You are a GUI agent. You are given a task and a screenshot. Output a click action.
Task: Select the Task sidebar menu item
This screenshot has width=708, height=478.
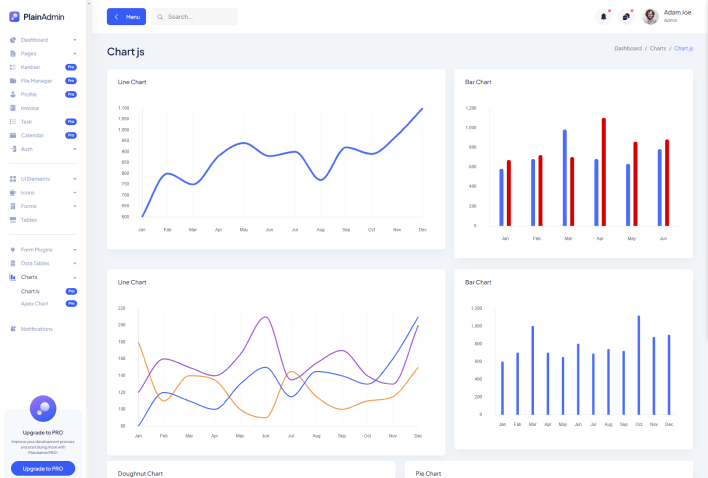(x=27, y=121)
